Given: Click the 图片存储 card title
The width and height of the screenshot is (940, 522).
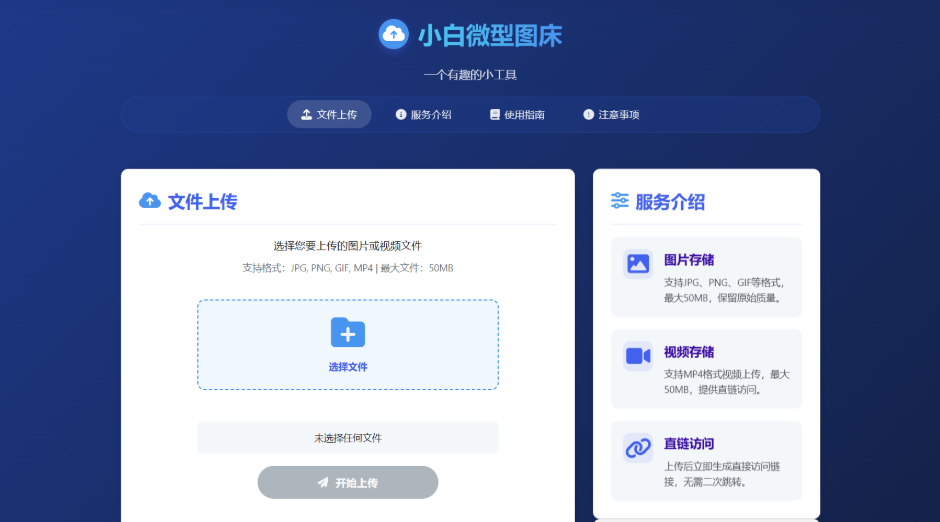Looking at the screenshot, I should coord(689,260).
